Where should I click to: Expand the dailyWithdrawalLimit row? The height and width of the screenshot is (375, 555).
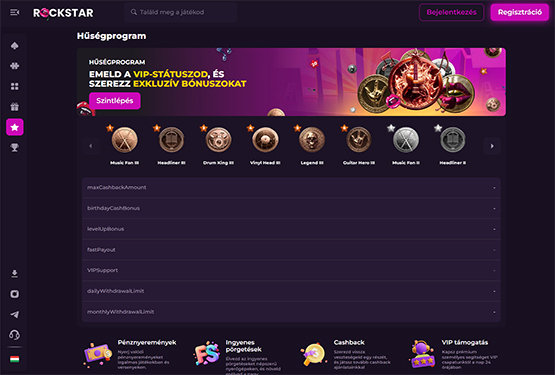point(291,291)
